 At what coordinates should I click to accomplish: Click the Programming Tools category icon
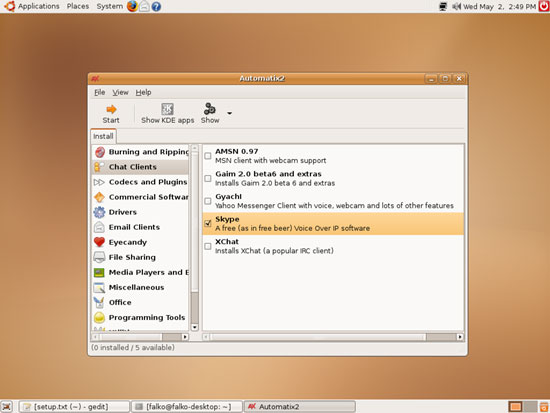pyautogui.click(x=99, y=318)
